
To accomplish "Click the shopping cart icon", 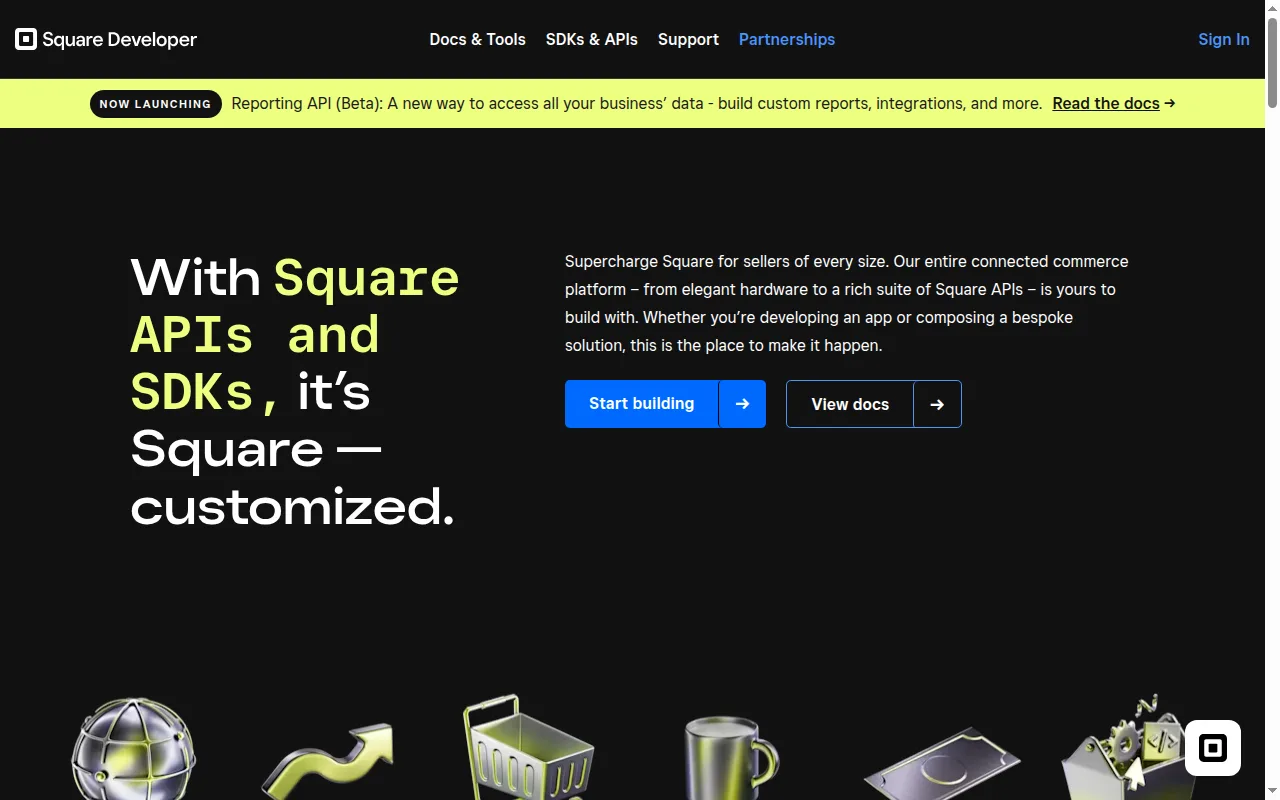I will [x=529, y=748].
